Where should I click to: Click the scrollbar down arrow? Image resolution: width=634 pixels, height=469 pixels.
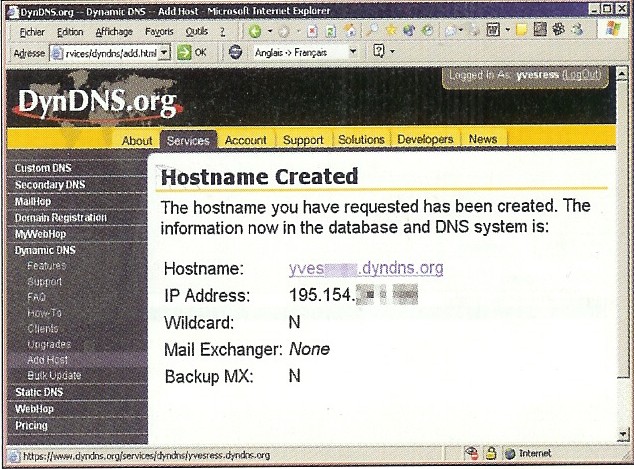coord(623,436)
